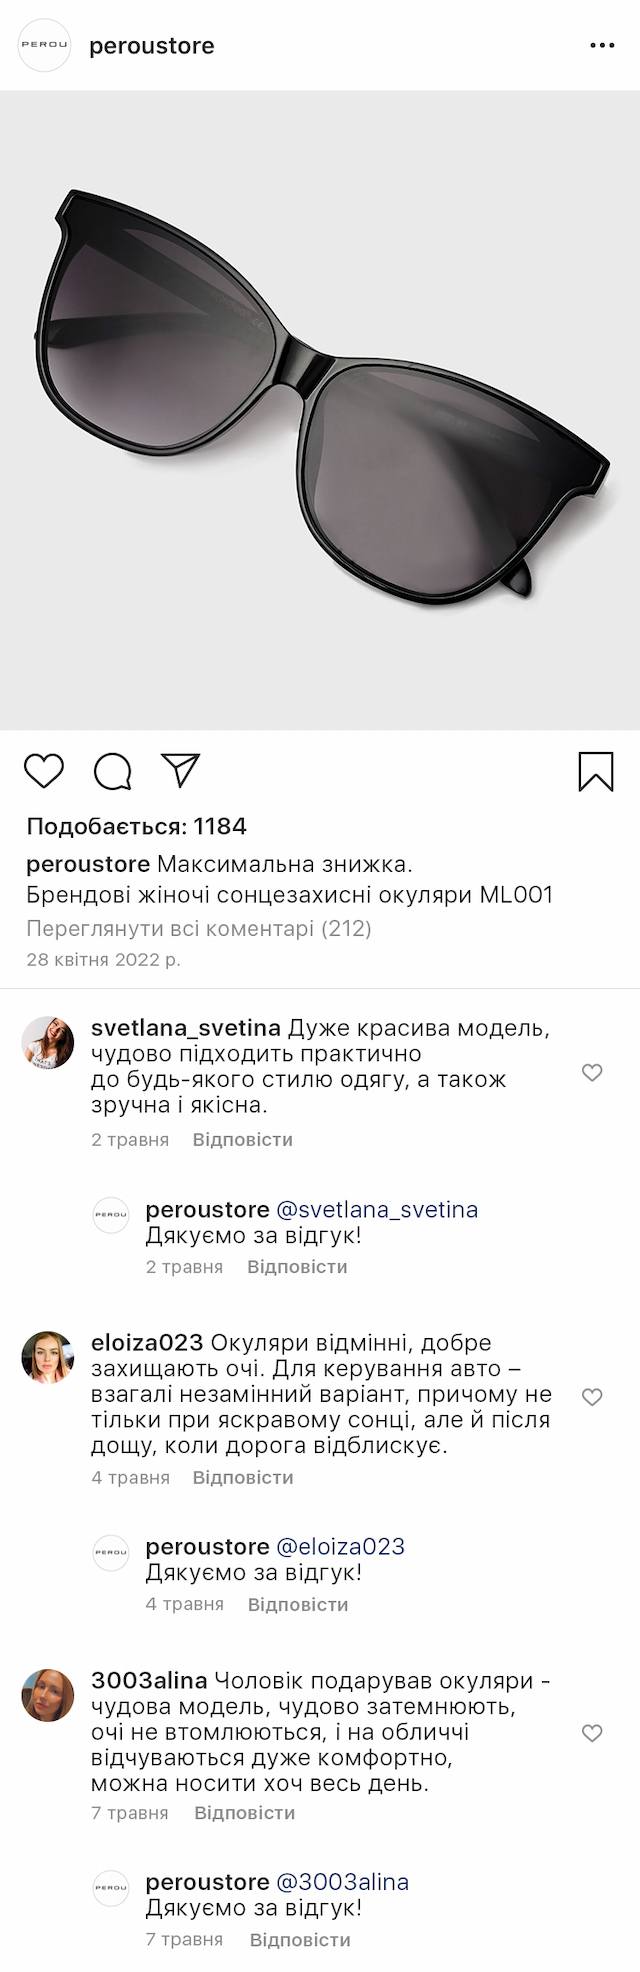Like the post with heart icon

(x=44, y=771)
